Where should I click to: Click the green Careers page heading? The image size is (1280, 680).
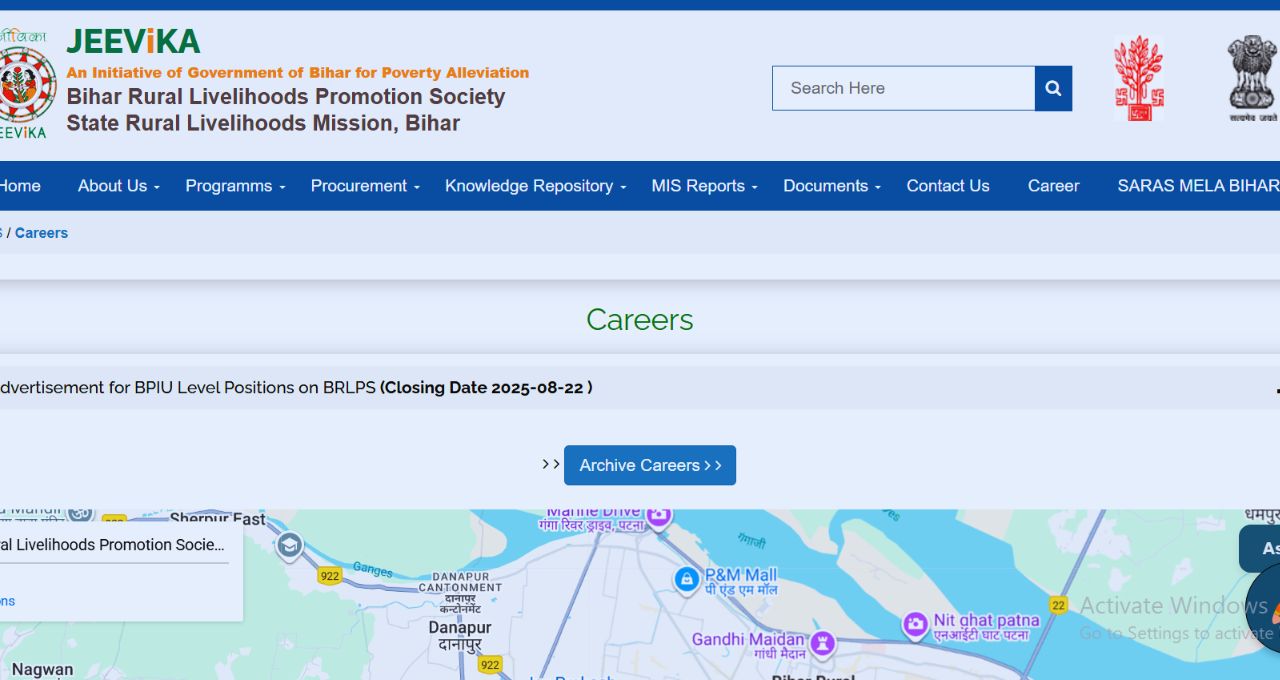(x=640, y=320)
